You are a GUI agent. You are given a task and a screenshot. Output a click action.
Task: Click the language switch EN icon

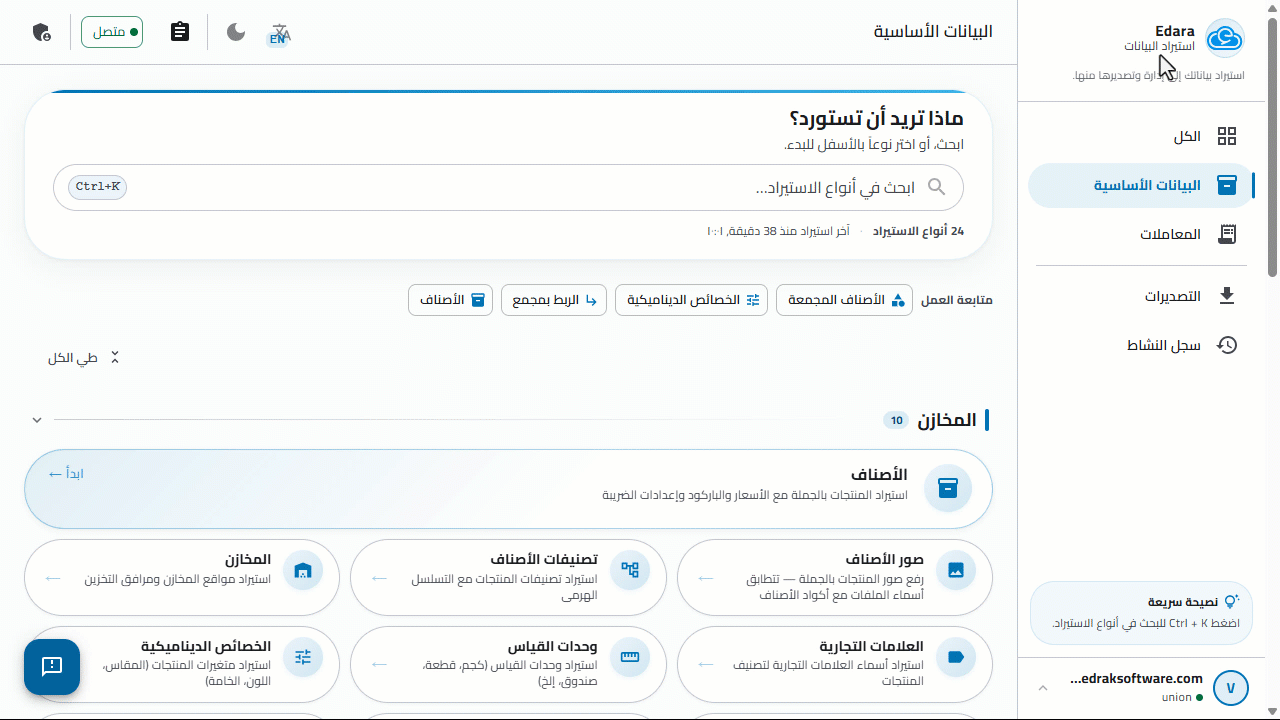point(280,34)
